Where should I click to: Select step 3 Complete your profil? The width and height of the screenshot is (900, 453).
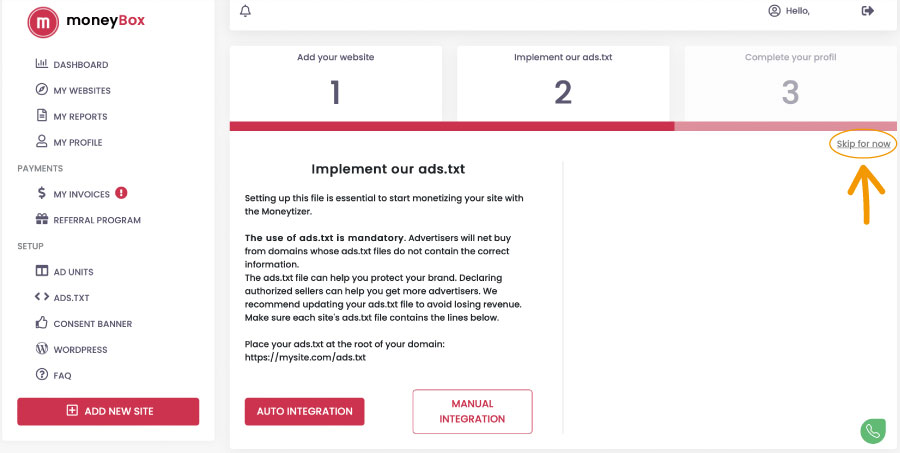click(790, 83)
